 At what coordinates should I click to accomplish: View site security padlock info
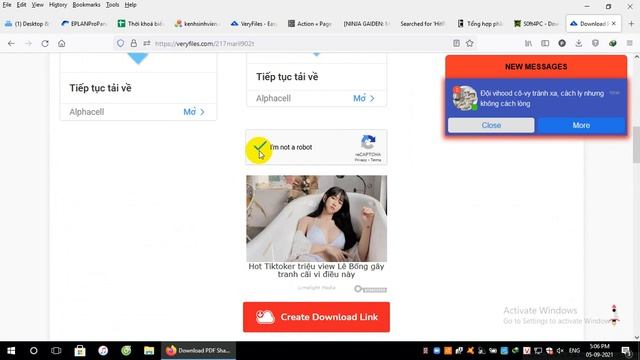pyautogui.click(x=133, y=43)
